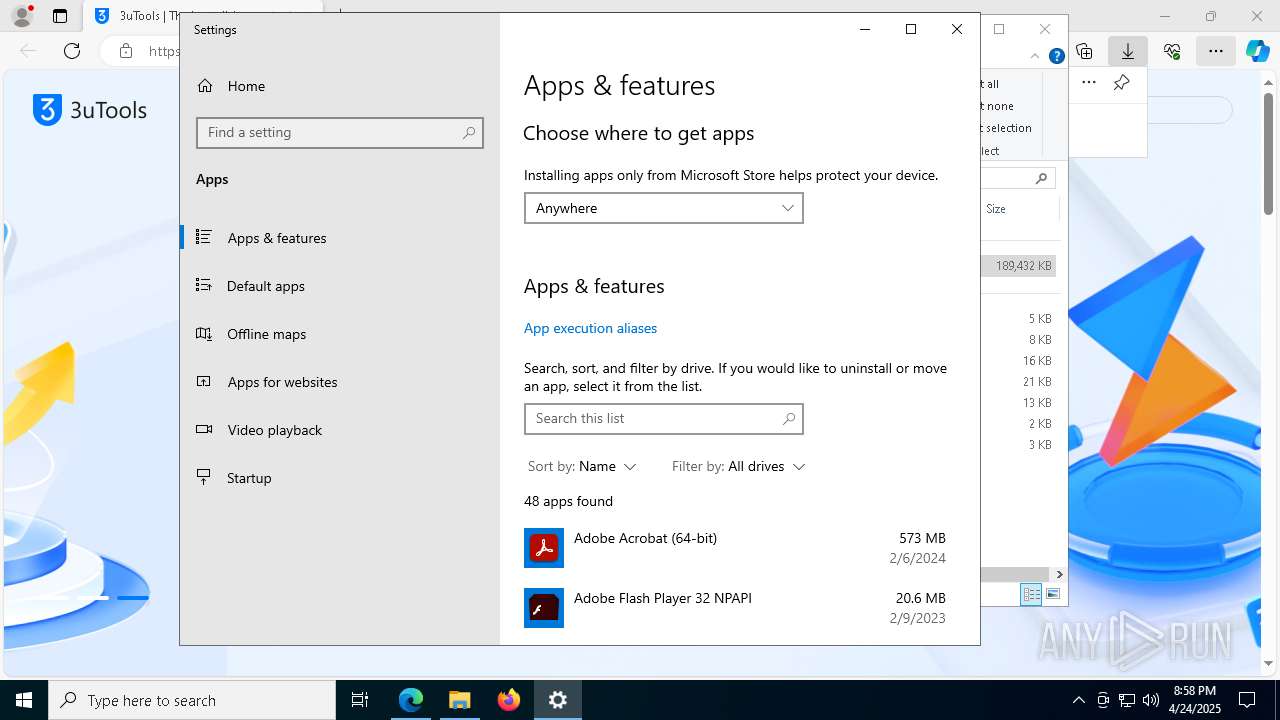Open network status in system tray

point(1126,700)
